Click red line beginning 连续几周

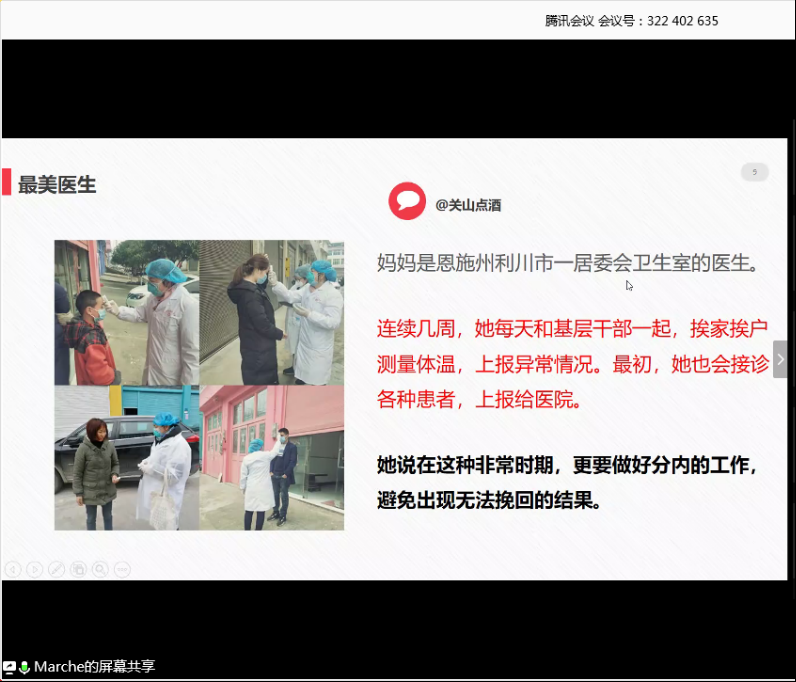(572, 329)
